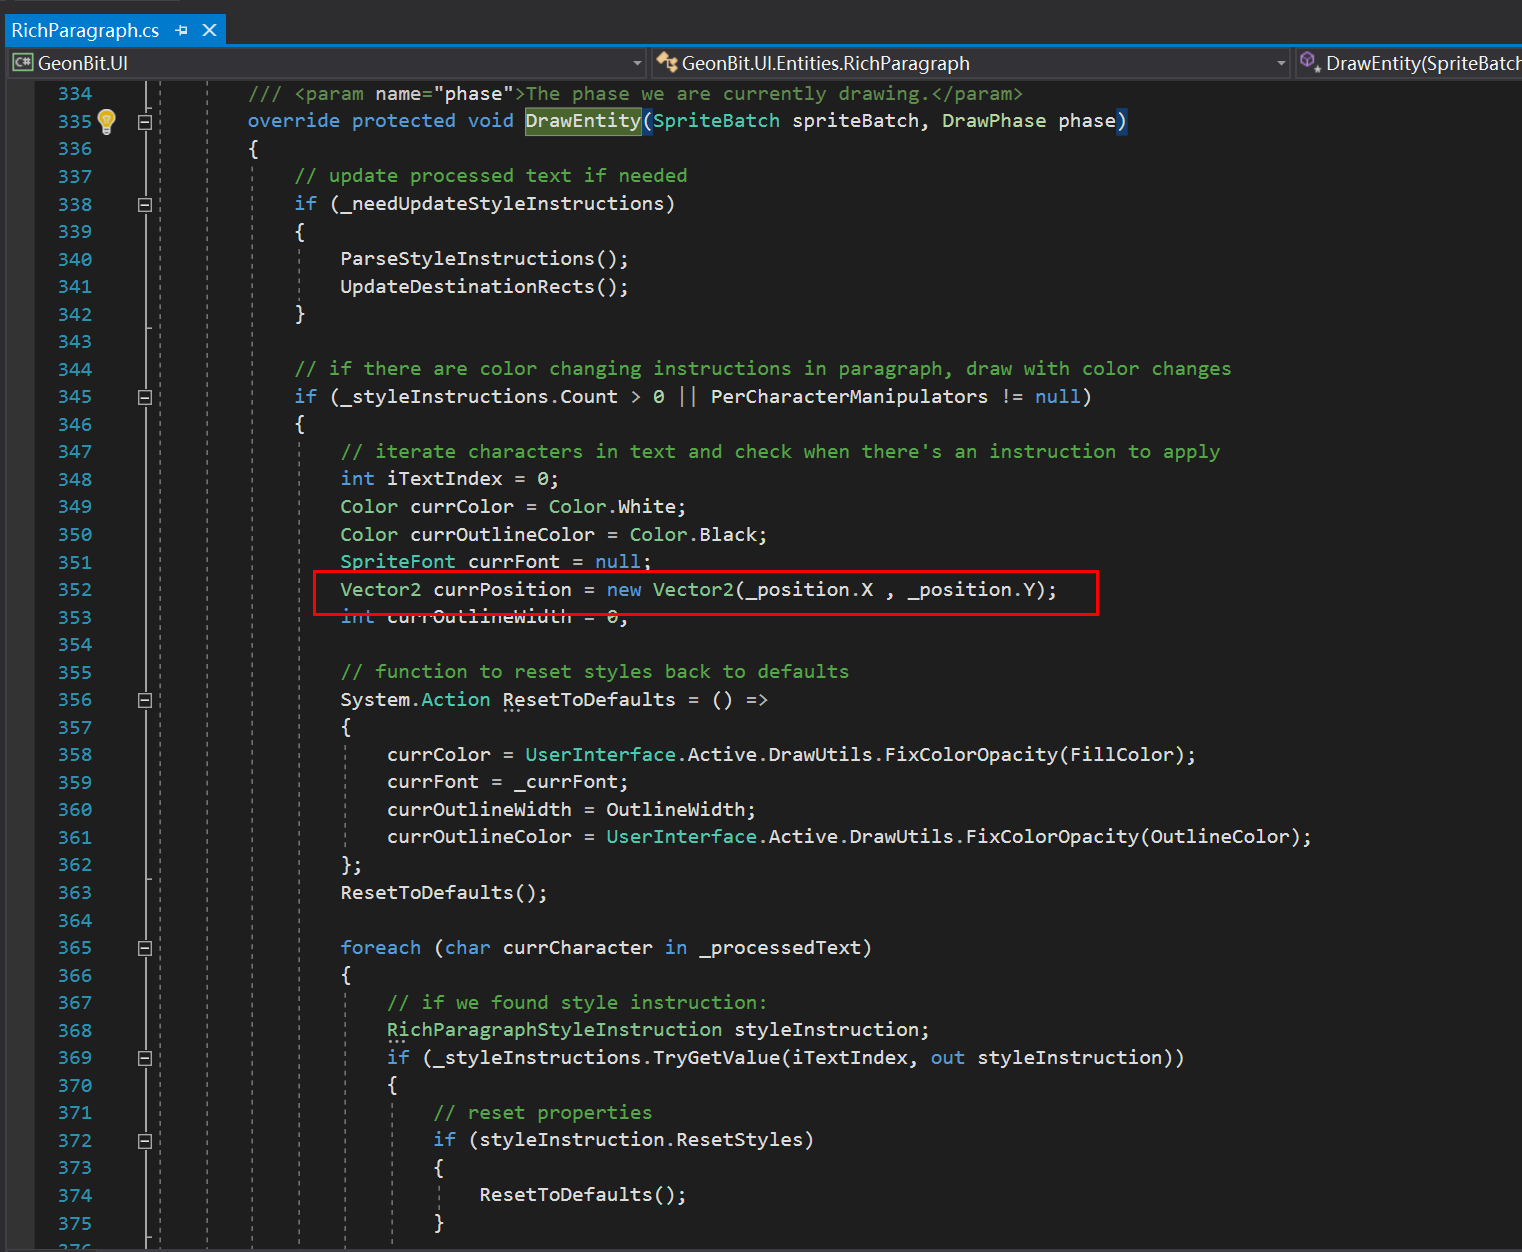The width and height of the screenshot is (1522, 1252).
Task: Toggle the pin on the RichParagraph.cs tab
Action: coord(181,30)
